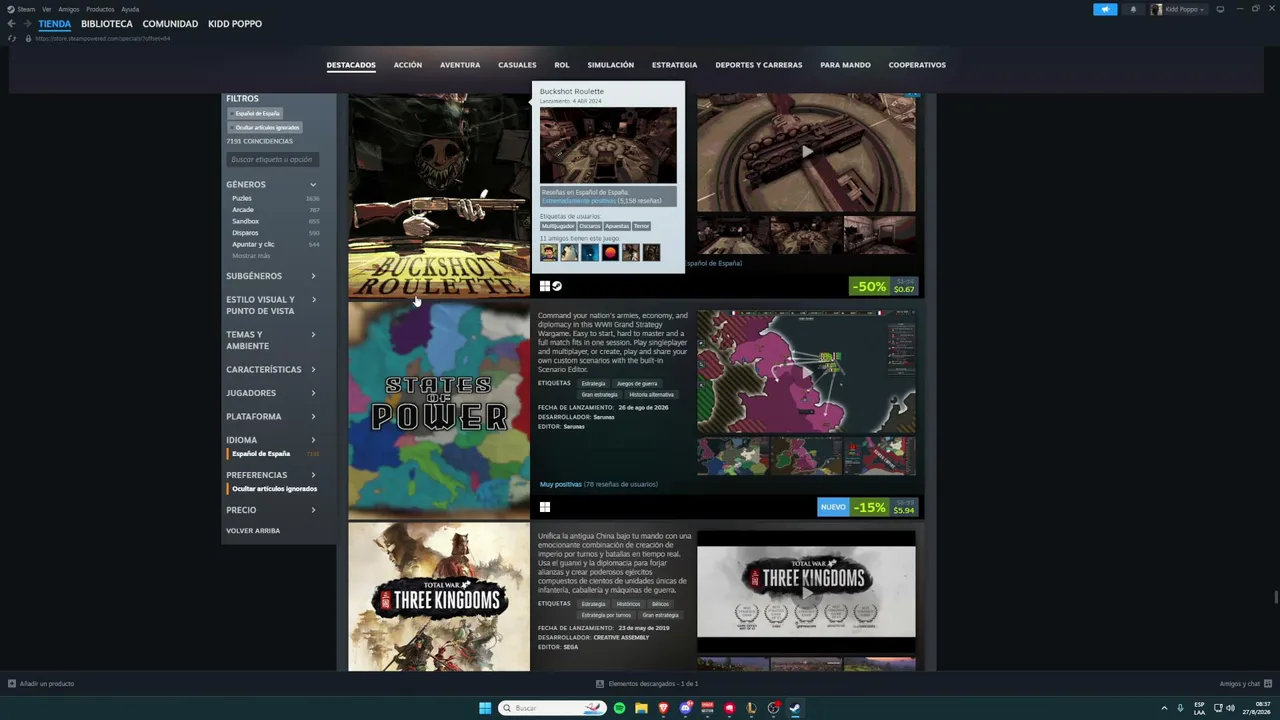Click Mostrar más under Géneros

point(251,256)
